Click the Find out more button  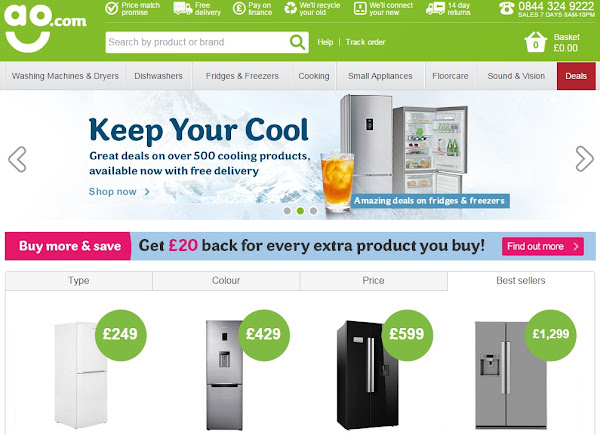543,246
